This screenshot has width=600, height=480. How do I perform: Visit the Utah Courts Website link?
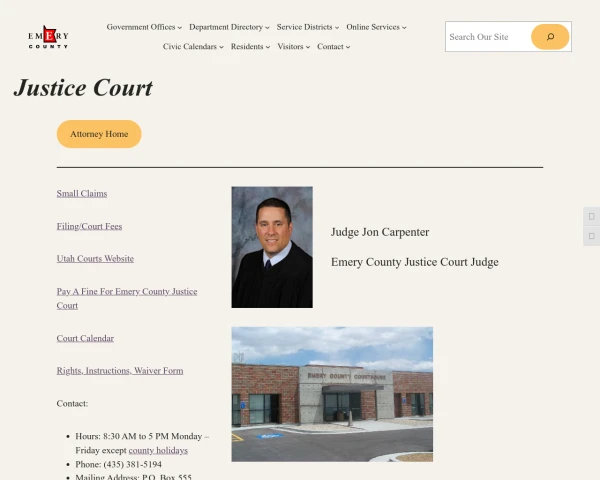[x=95, y=259]
